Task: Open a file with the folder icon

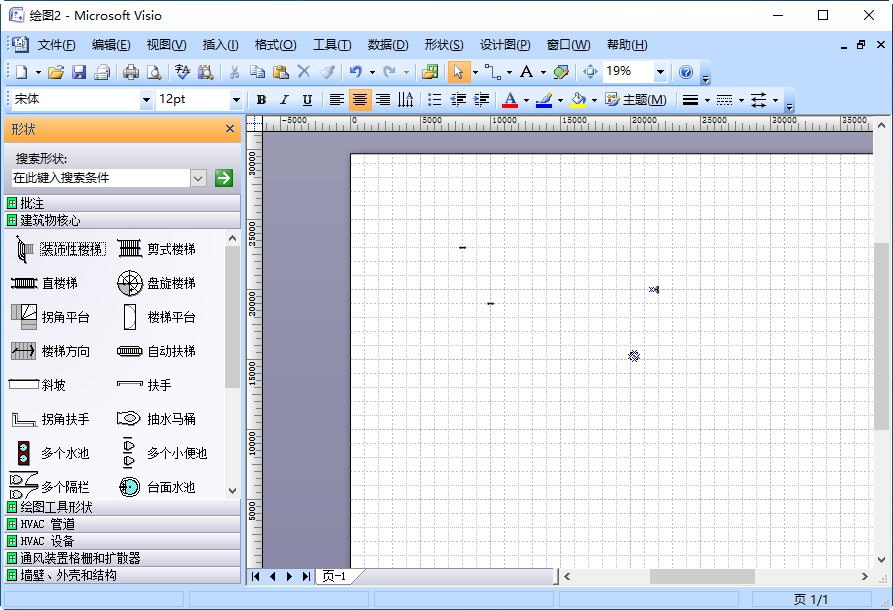Action: pos(56,72)
